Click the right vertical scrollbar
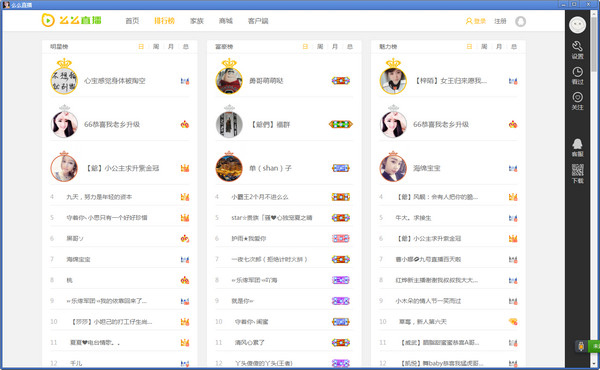This screenshot has height=370, width=600. [593, 189]
